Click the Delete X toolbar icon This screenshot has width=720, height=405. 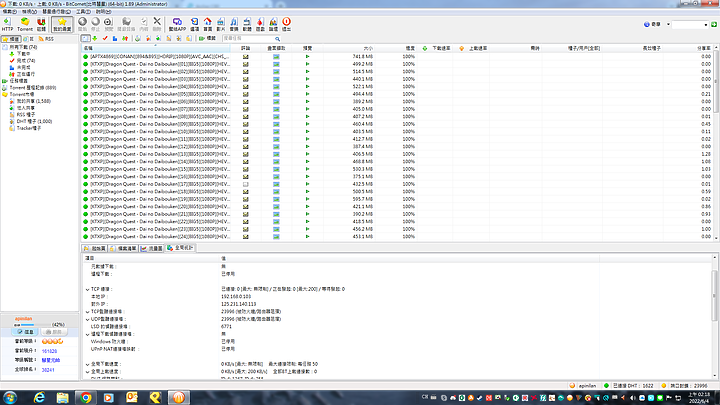157,24
